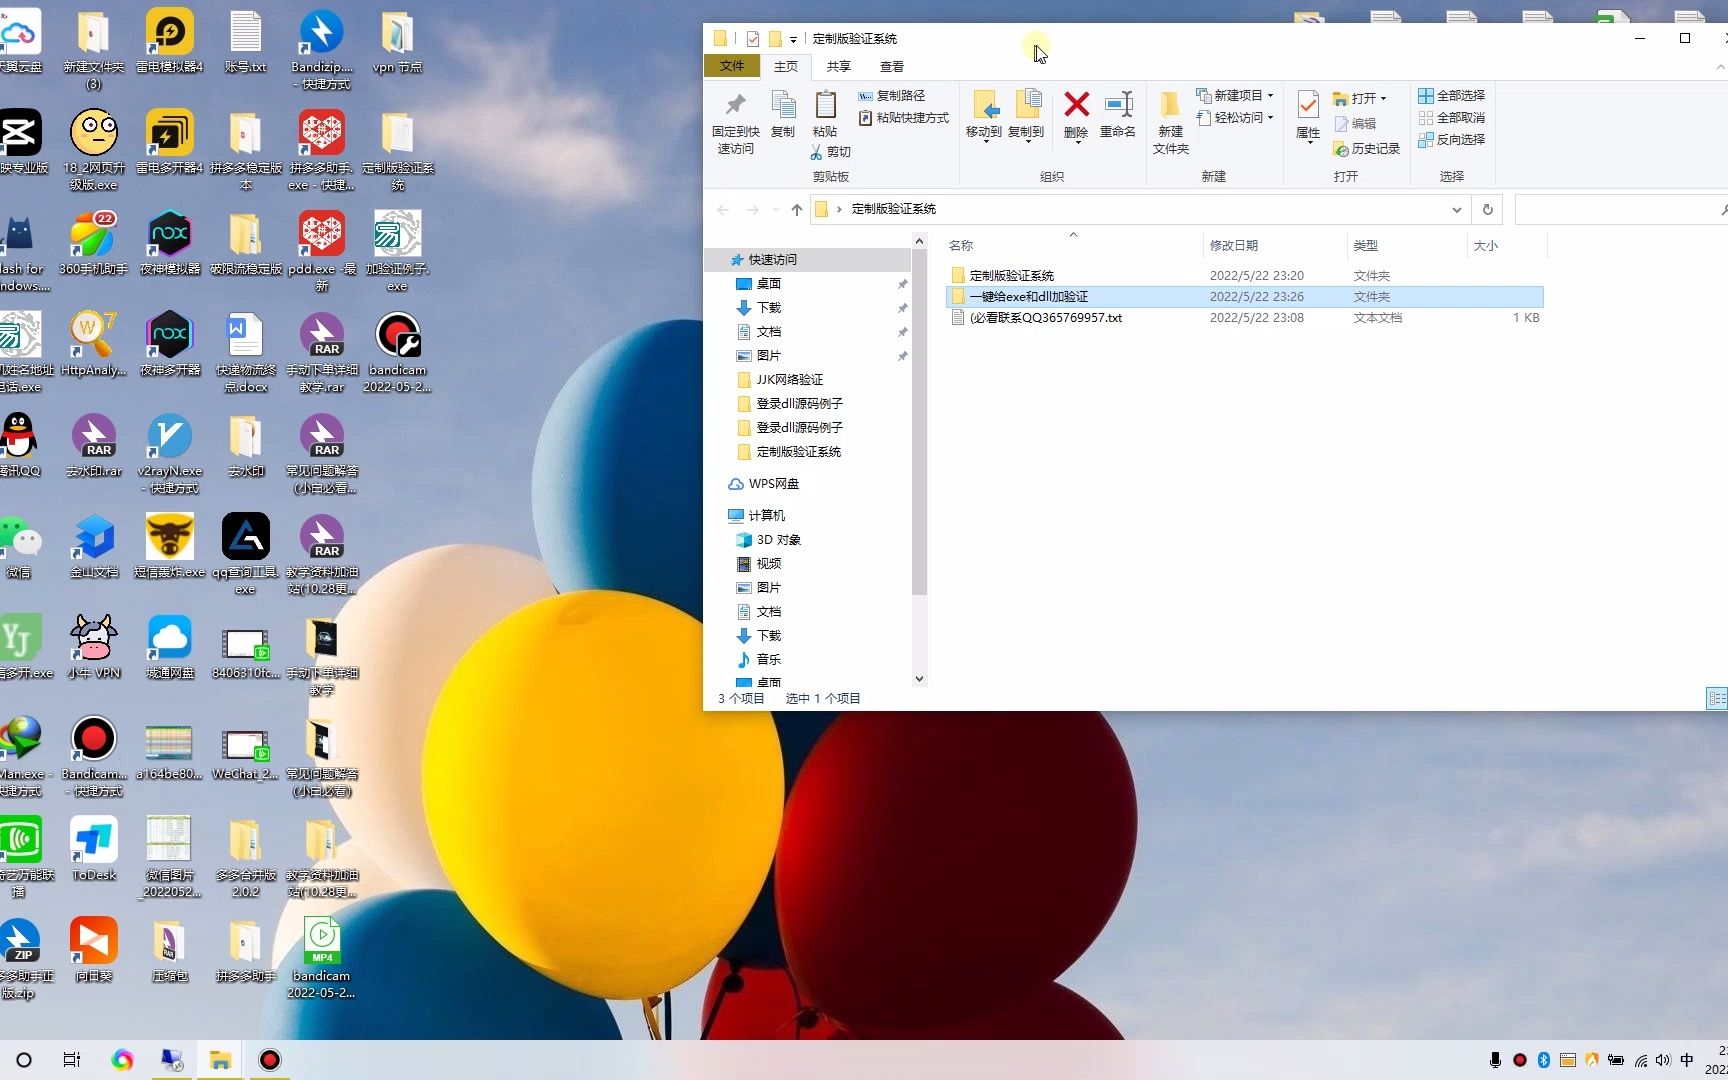Click the 中 input method indicator

pos(1688,1060)
